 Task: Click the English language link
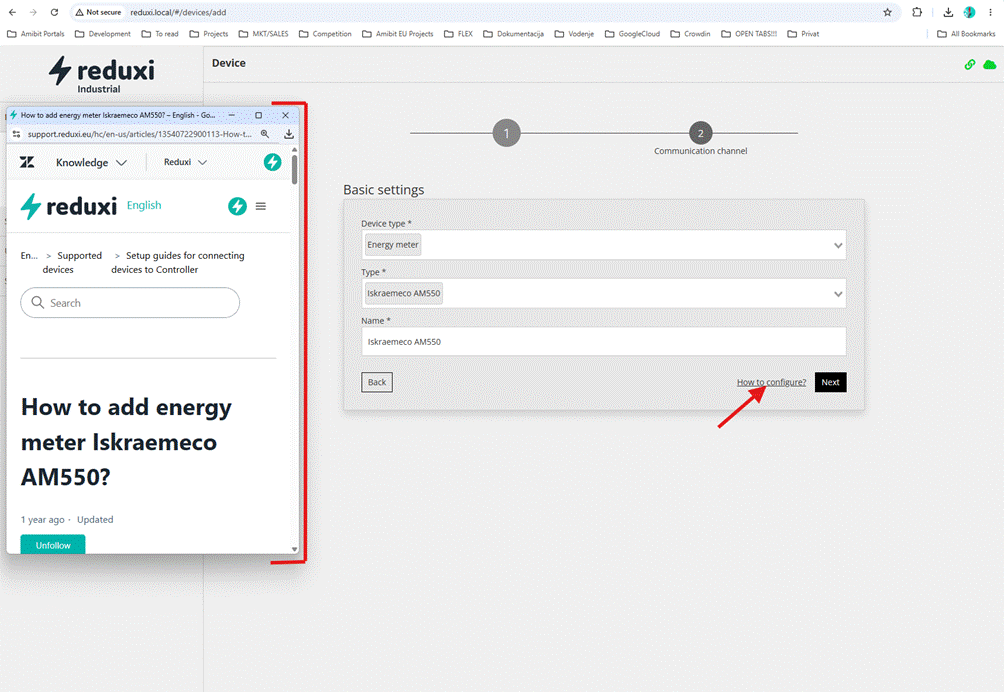pyautogui.click(x=144, y=205)
